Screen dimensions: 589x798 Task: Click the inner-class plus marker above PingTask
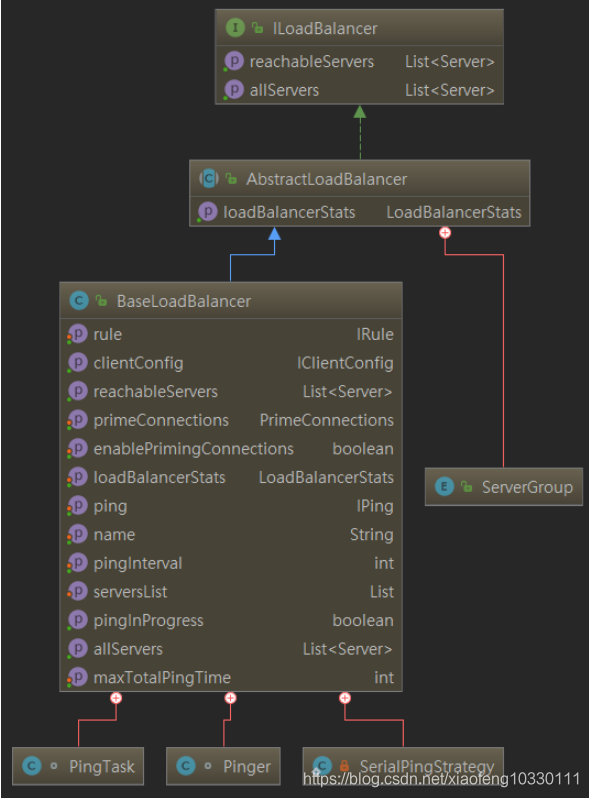point(116,698)
